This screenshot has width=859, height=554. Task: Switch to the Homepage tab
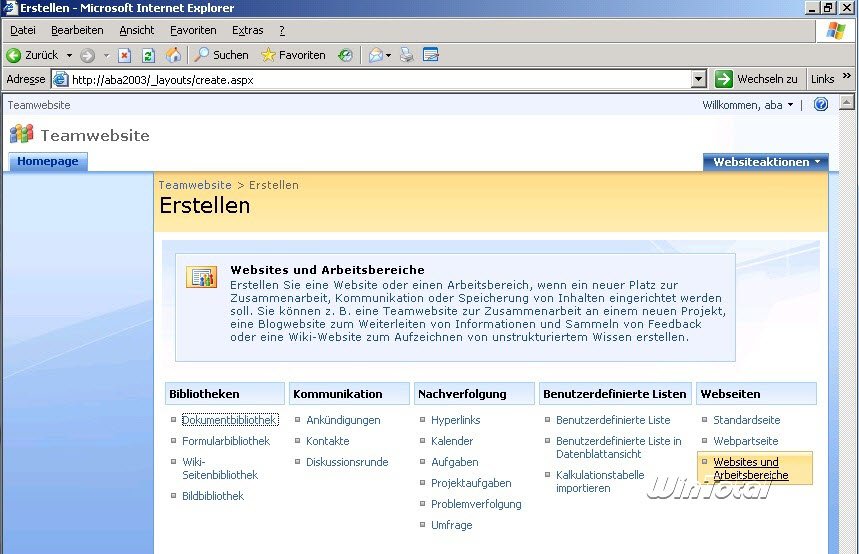pyautogui.click(x=48, y=161)
